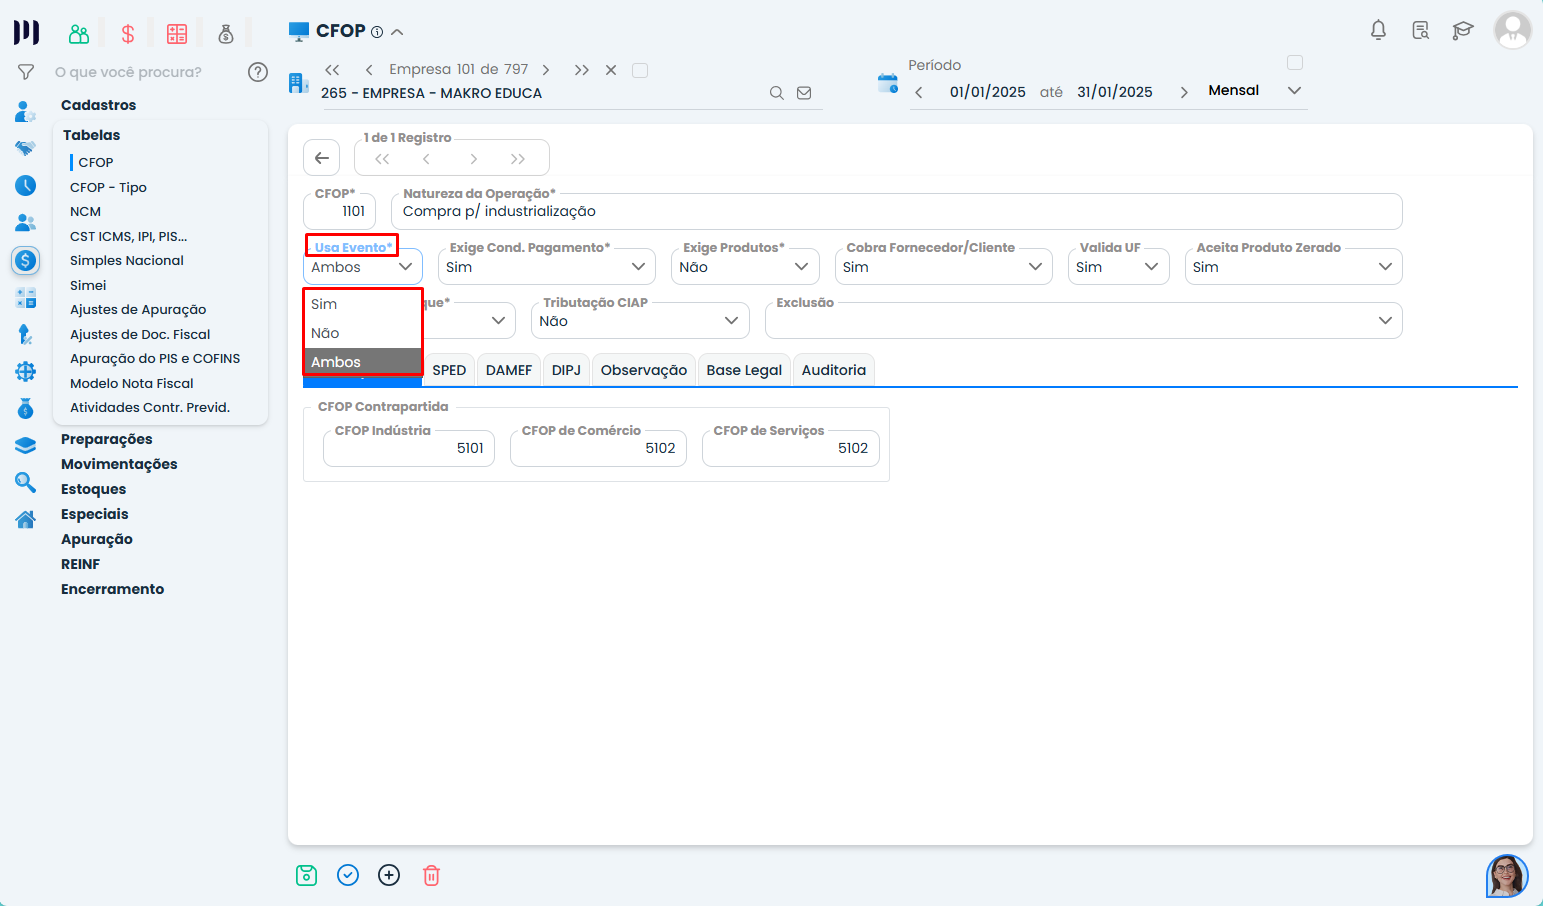Screen dimensions: 1543x906
Task: Open the NCM table link
Action: [86, 212]
